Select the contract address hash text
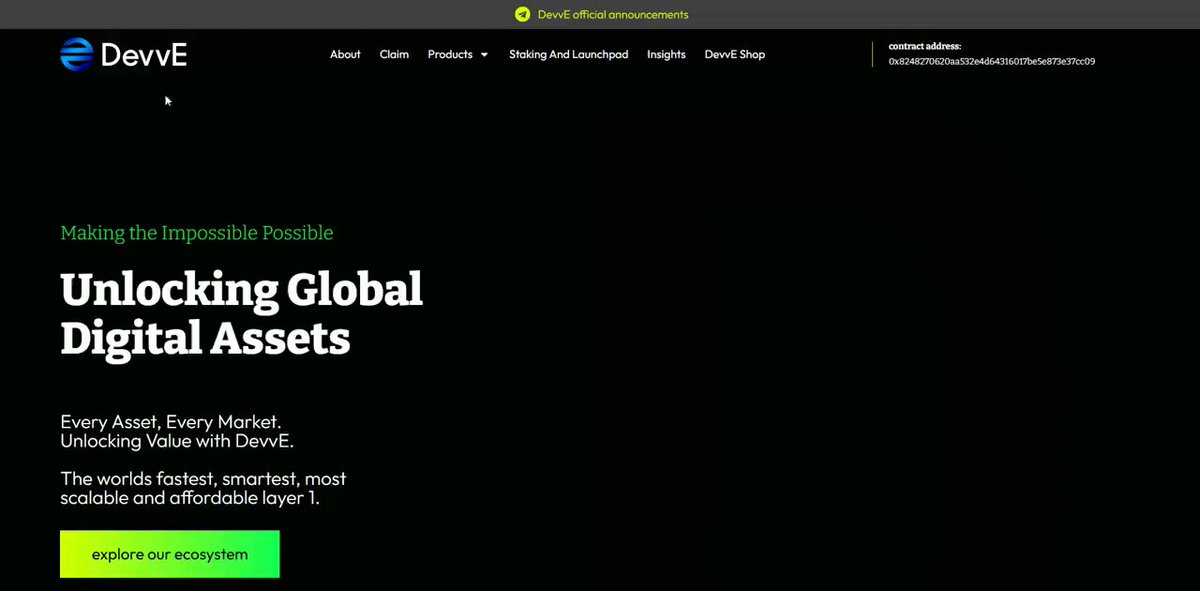The height and width of the screenshot is (591, 1200). 992,61
